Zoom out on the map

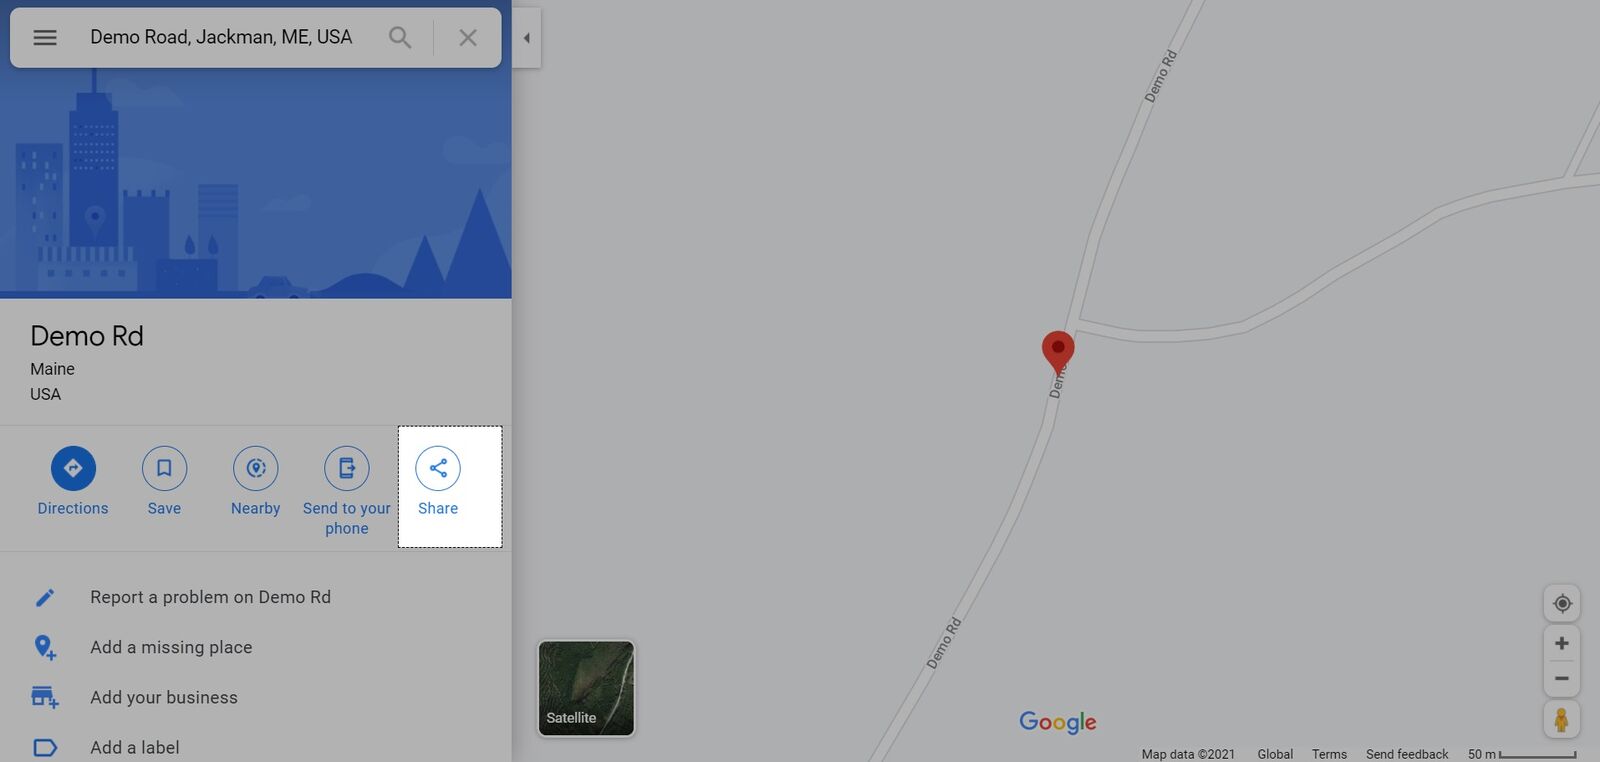1562,678
